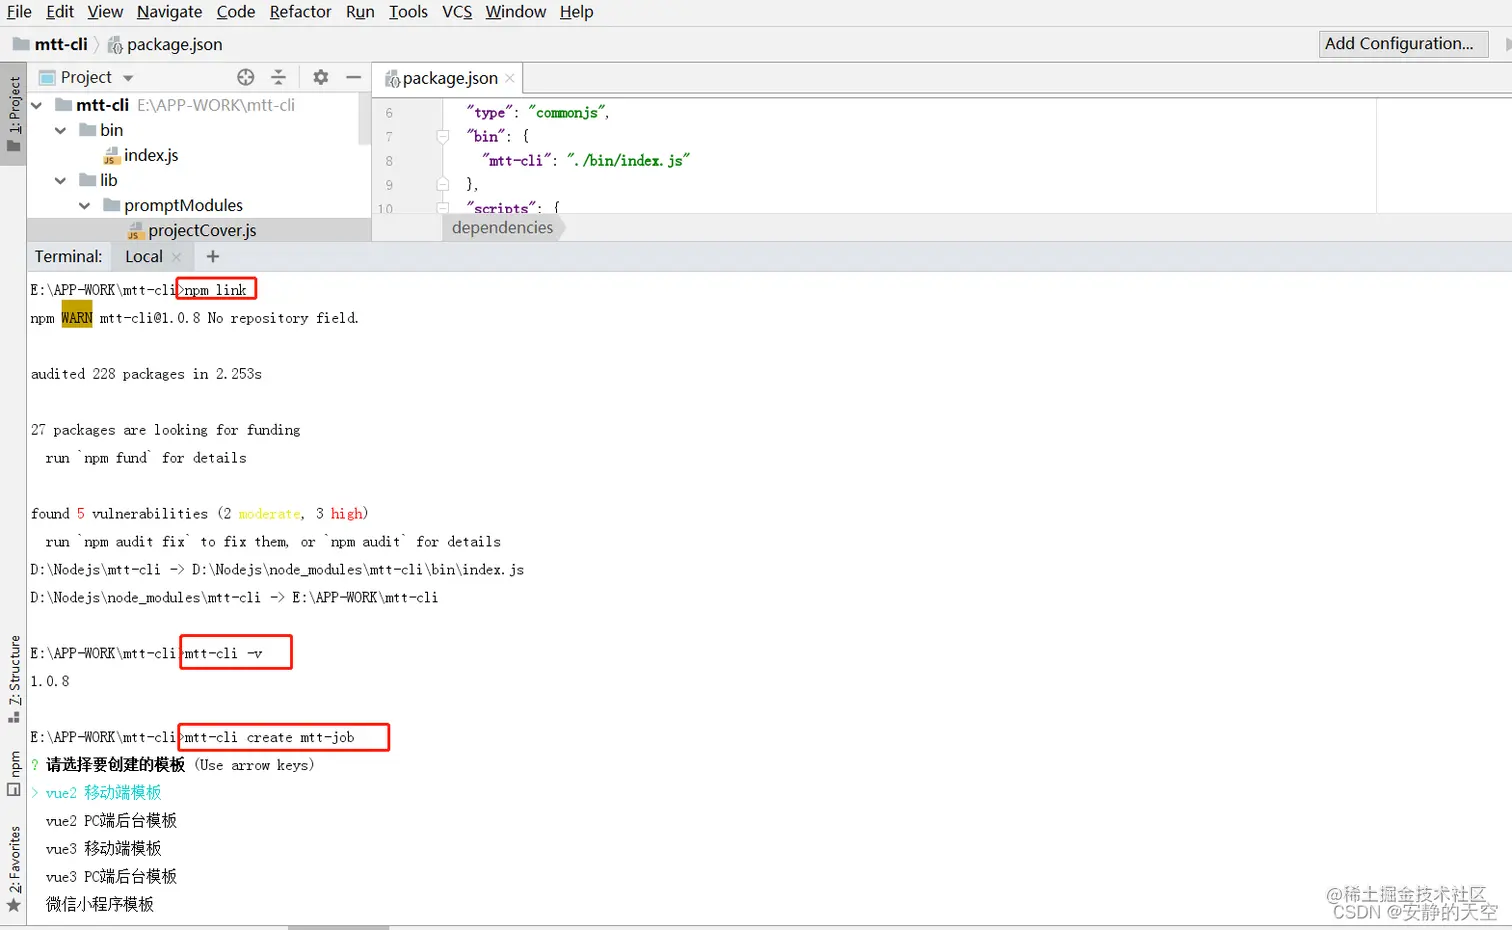Screen dimensions: 1512x930
Task: Click the vue2 移动端模板 option
Action: click(104, 793)
